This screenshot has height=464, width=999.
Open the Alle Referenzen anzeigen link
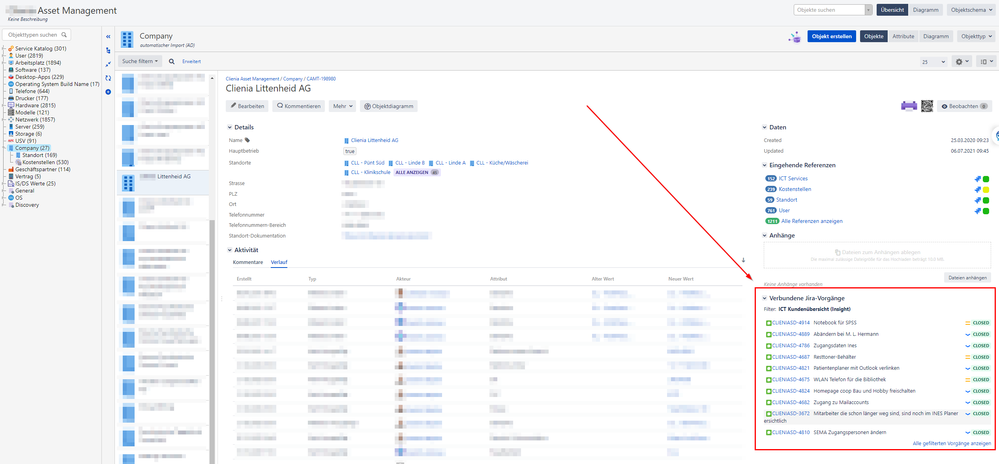[x=812, y=221]
